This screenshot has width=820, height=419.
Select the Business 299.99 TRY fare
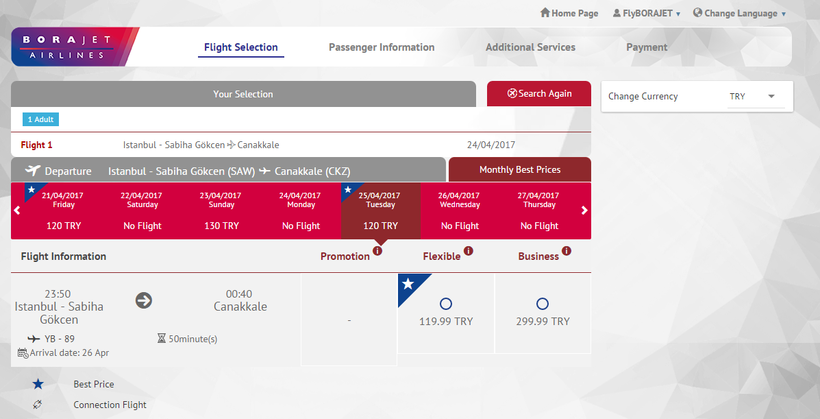542,303
